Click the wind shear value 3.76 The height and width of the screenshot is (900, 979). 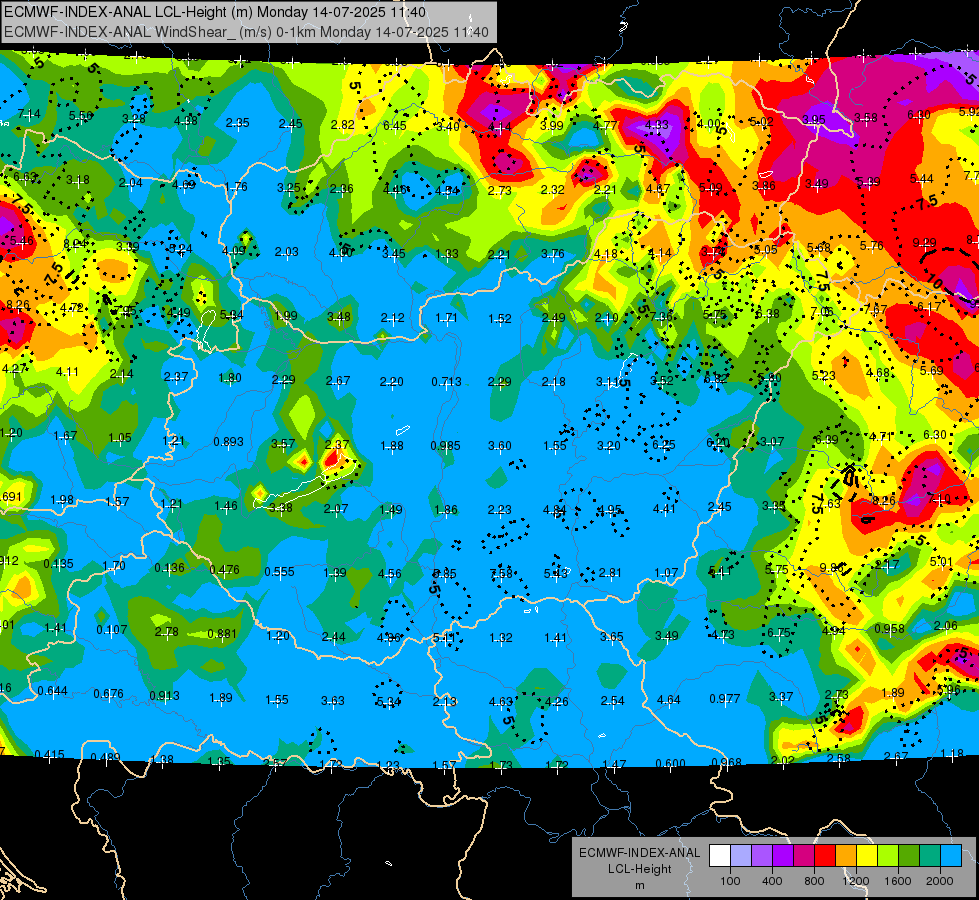553,254
